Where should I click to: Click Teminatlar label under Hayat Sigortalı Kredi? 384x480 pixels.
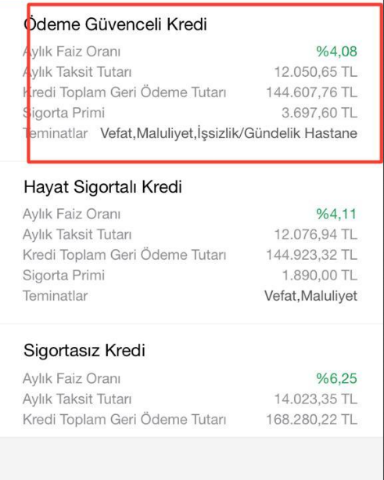[x=55, y=296]
